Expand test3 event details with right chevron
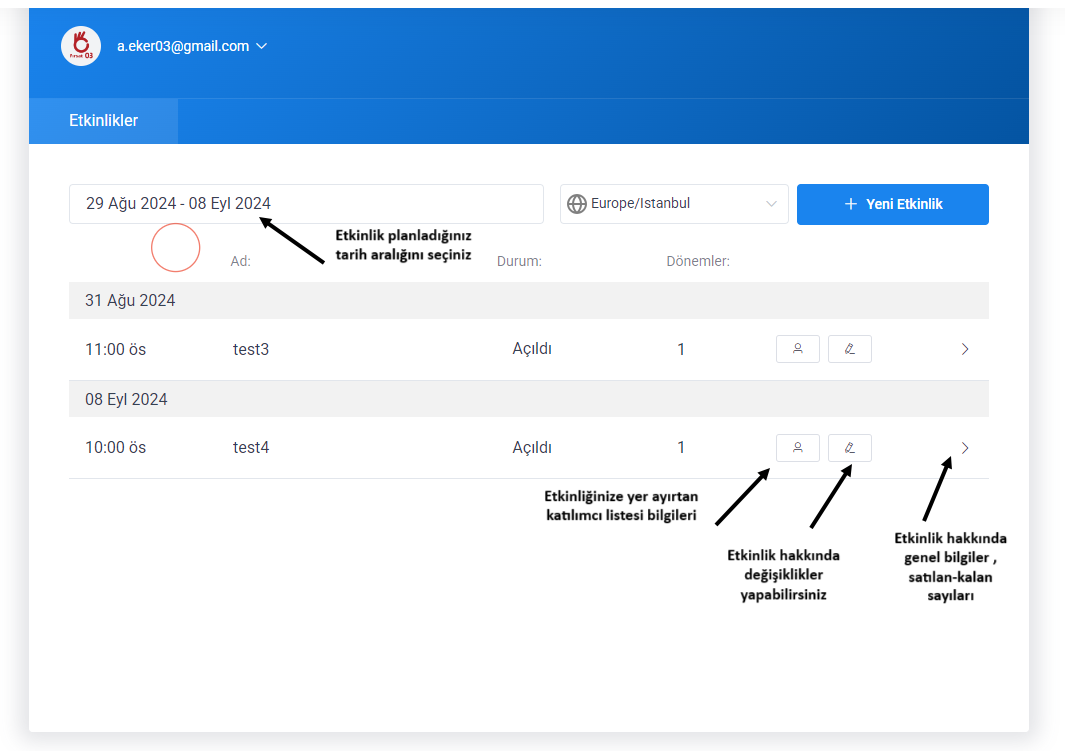This screenshot has height=751, width=1065. (964, 349)
